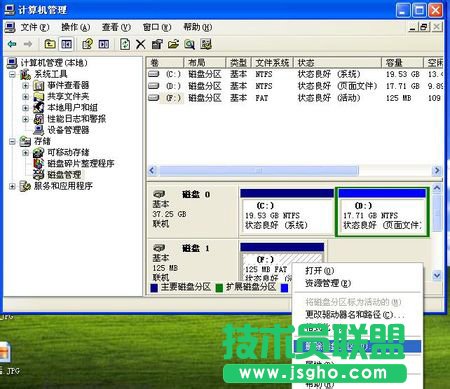This screenshot has width=450, height=389.
Task: Click the magnifier Search toolbar icon
Action: [189, 44]
